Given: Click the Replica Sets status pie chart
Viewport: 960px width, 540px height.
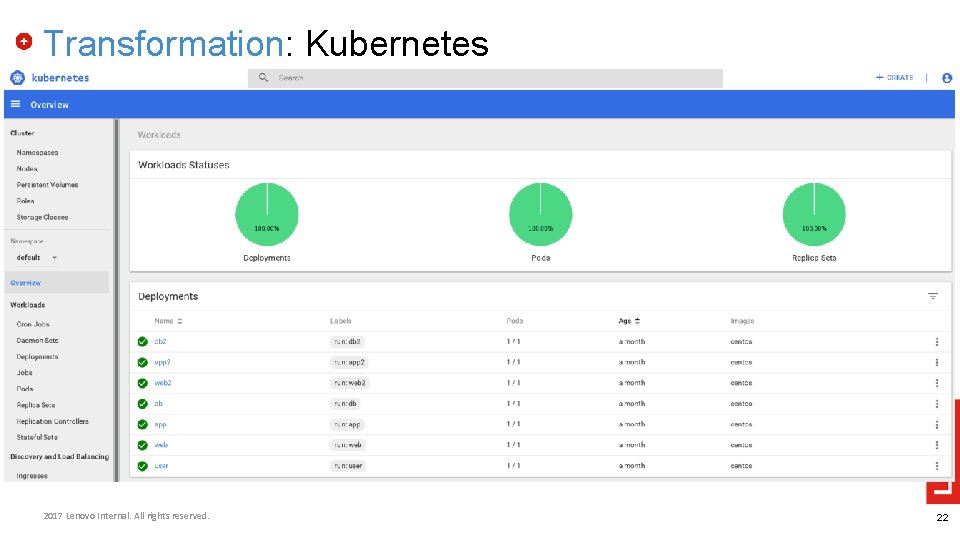Looking at the screenshot, I should click(x=814, y=214).
